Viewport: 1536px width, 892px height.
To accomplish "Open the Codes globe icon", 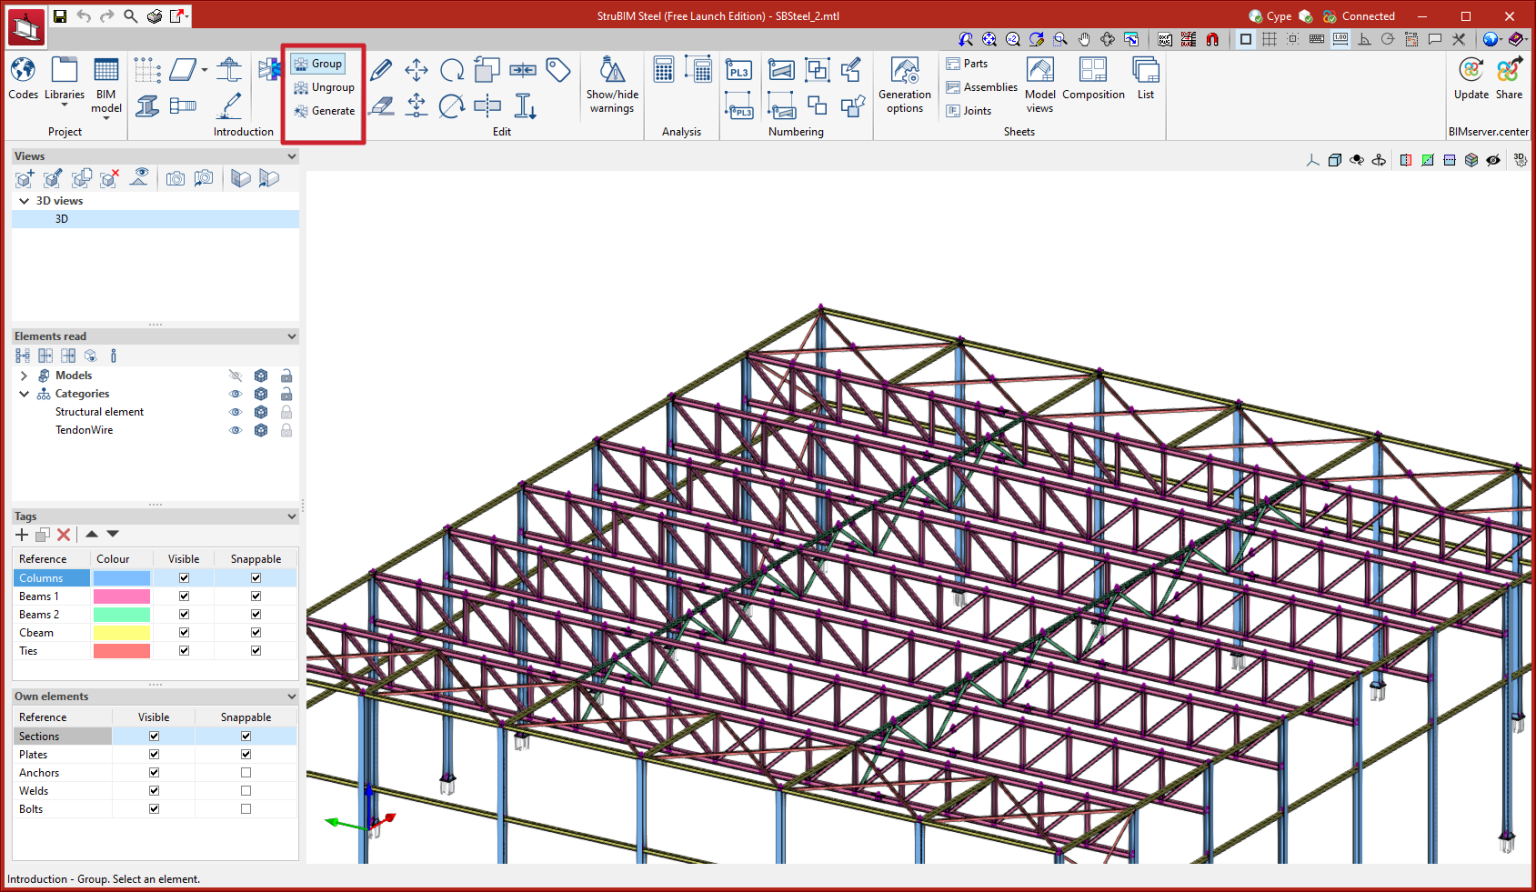I will pyautogui.click(x=23, y=71).
